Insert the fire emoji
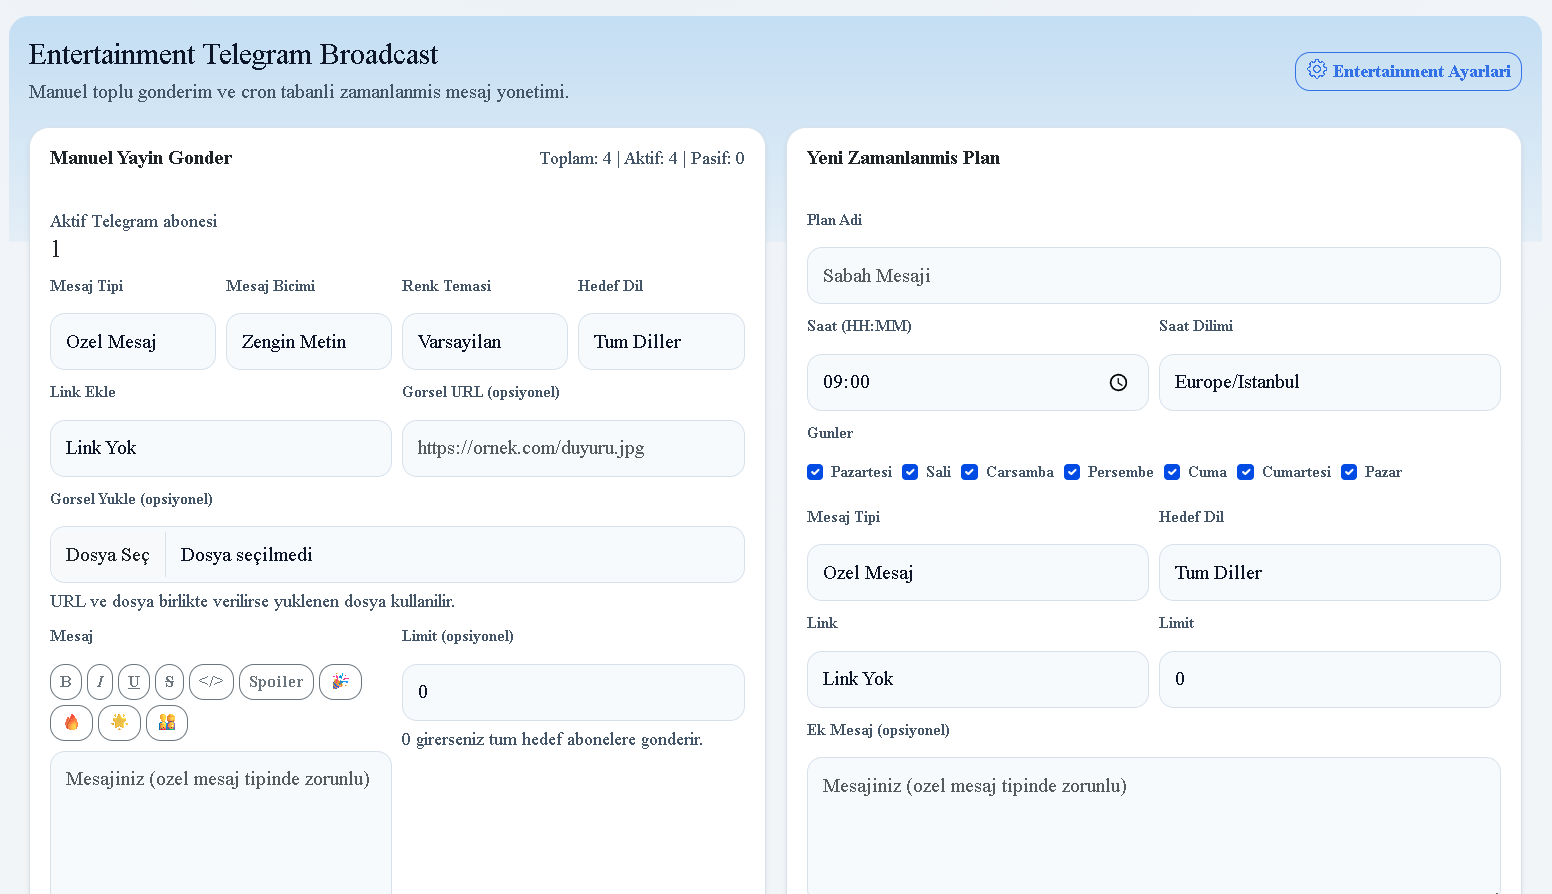Image resolution: width=1552 pixels, height=894 pixels. pyautogui.click(x=71, y=723)
